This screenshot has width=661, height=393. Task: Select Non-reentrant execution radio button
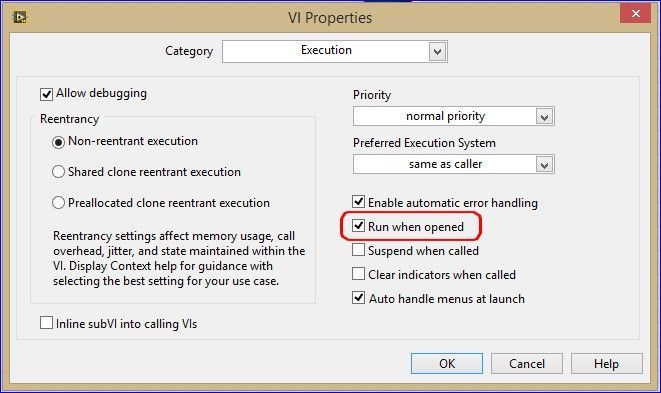[x=58, y=142]
